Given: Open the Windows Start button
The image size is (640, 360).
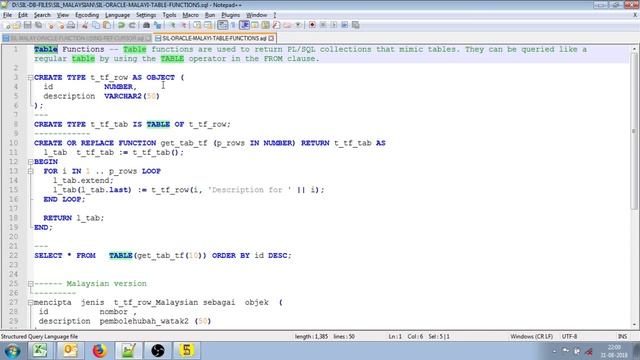Looking at the screenshot, I should click(x=12, y=351).
